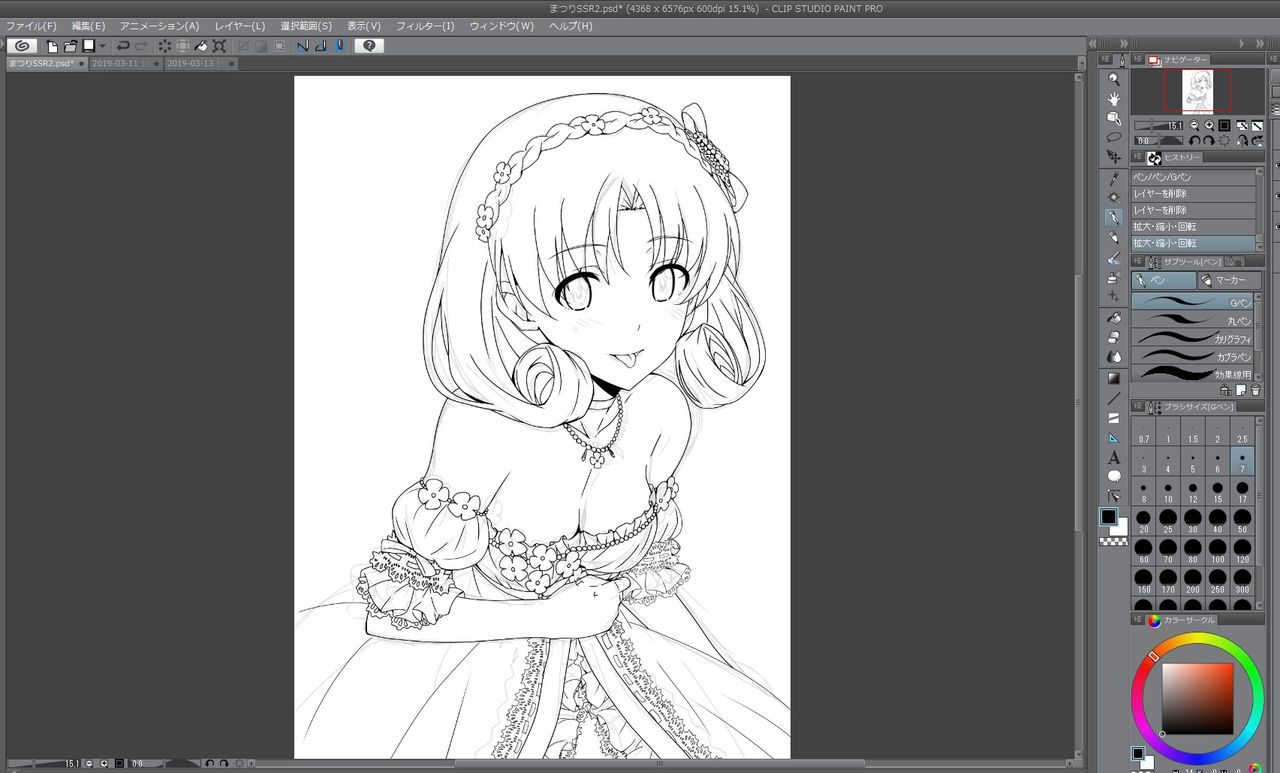The image size is (1280, 773).
Task: Select the Auto select magic wand tool
Action: pyautogui.click(x=1114, y=197)
